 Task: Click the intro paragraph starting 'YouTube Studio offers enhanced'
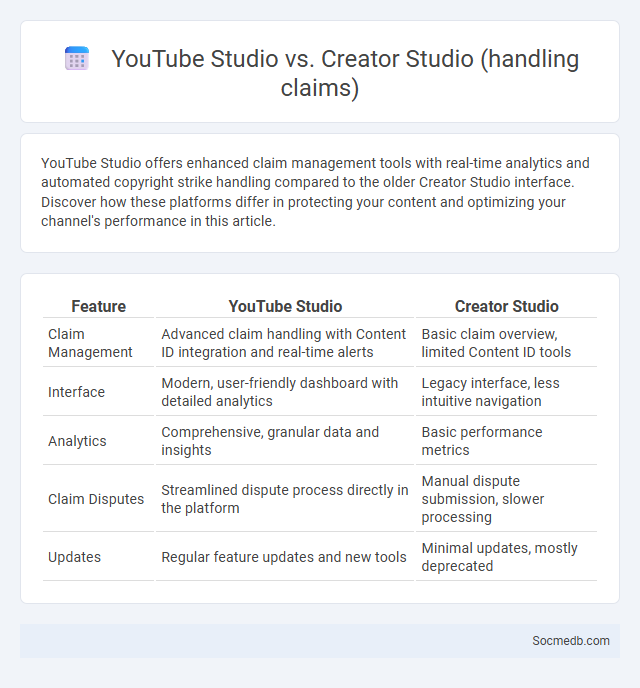[315, 192]
